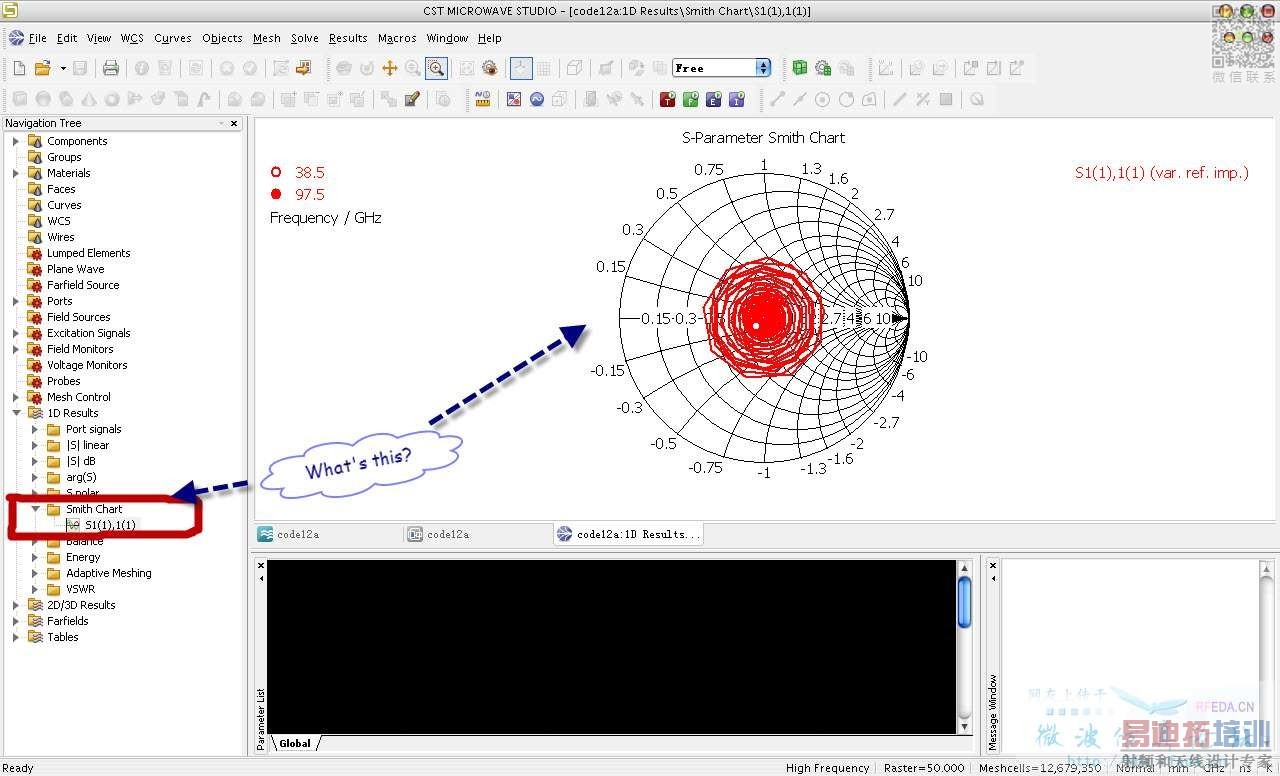The height and width of the screenshot is (776, 1280).
Task: Click the yellow import/export arrow icon
Action: [x=304, y=68]
